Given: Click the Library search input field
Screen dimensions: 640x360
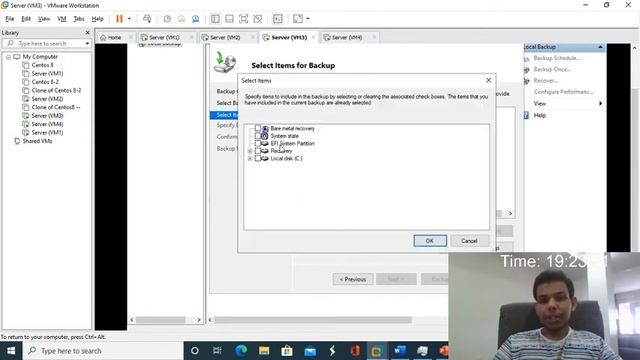Looking at the screenshot, I should pos(46,43).
